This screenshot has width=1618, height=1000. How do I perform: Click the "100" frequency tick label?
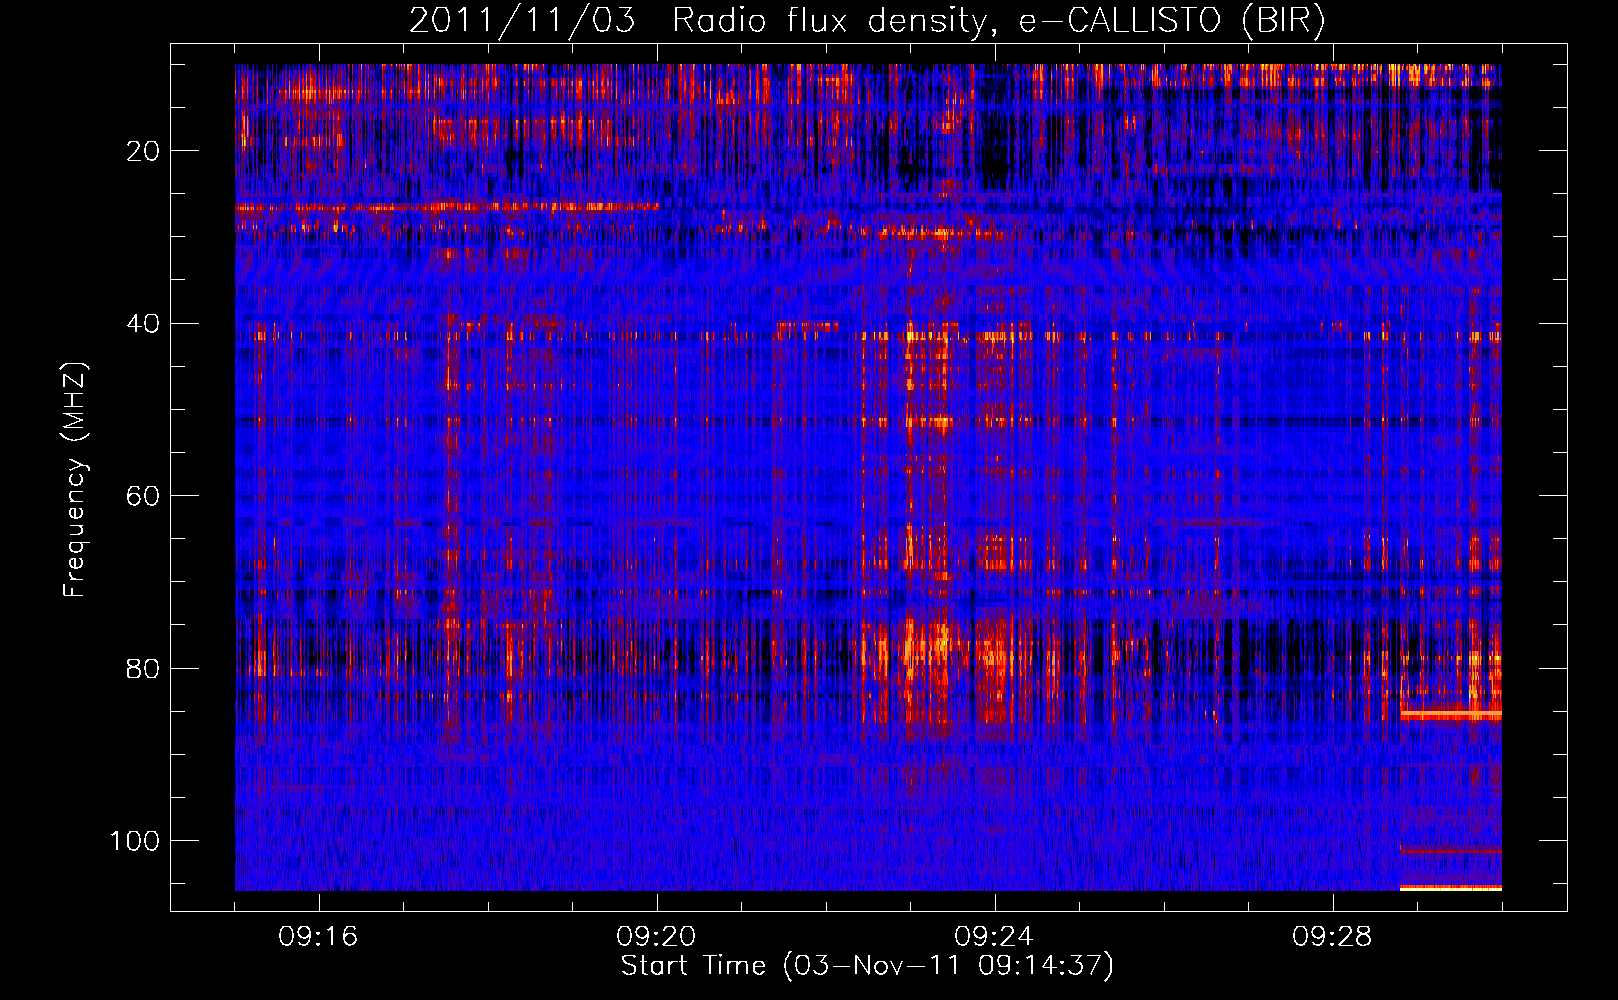point(135,841)
